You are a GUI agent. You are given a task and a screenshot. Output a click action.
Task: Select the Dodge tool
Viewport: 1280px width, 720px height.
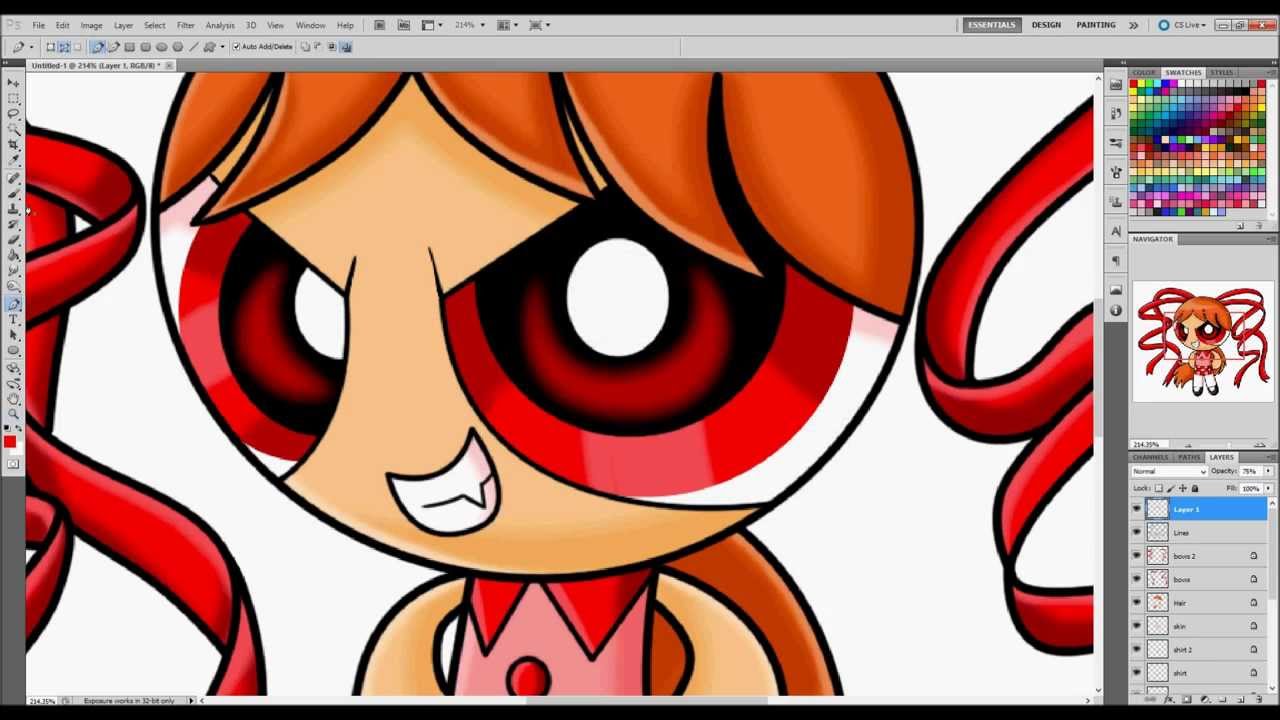pyautogui.click(x=14, y=285)
